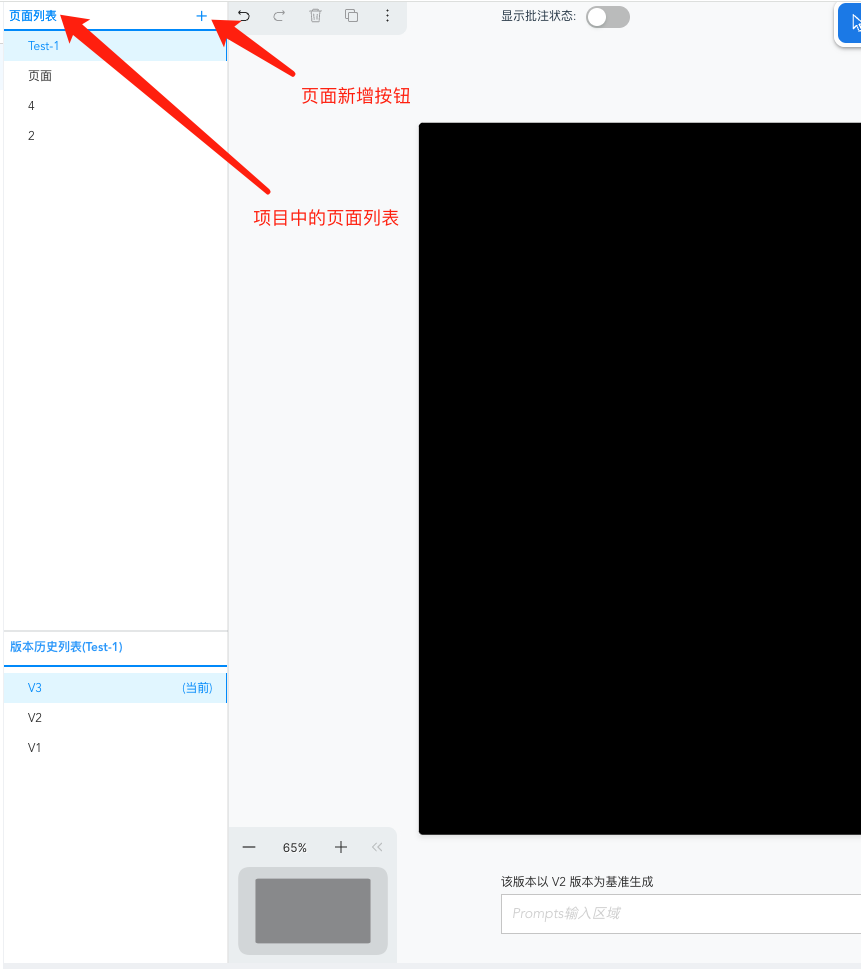Viewport: 861px width, 969px height.
Task: Click the zoom in plus icon
Action: [340, 847]
